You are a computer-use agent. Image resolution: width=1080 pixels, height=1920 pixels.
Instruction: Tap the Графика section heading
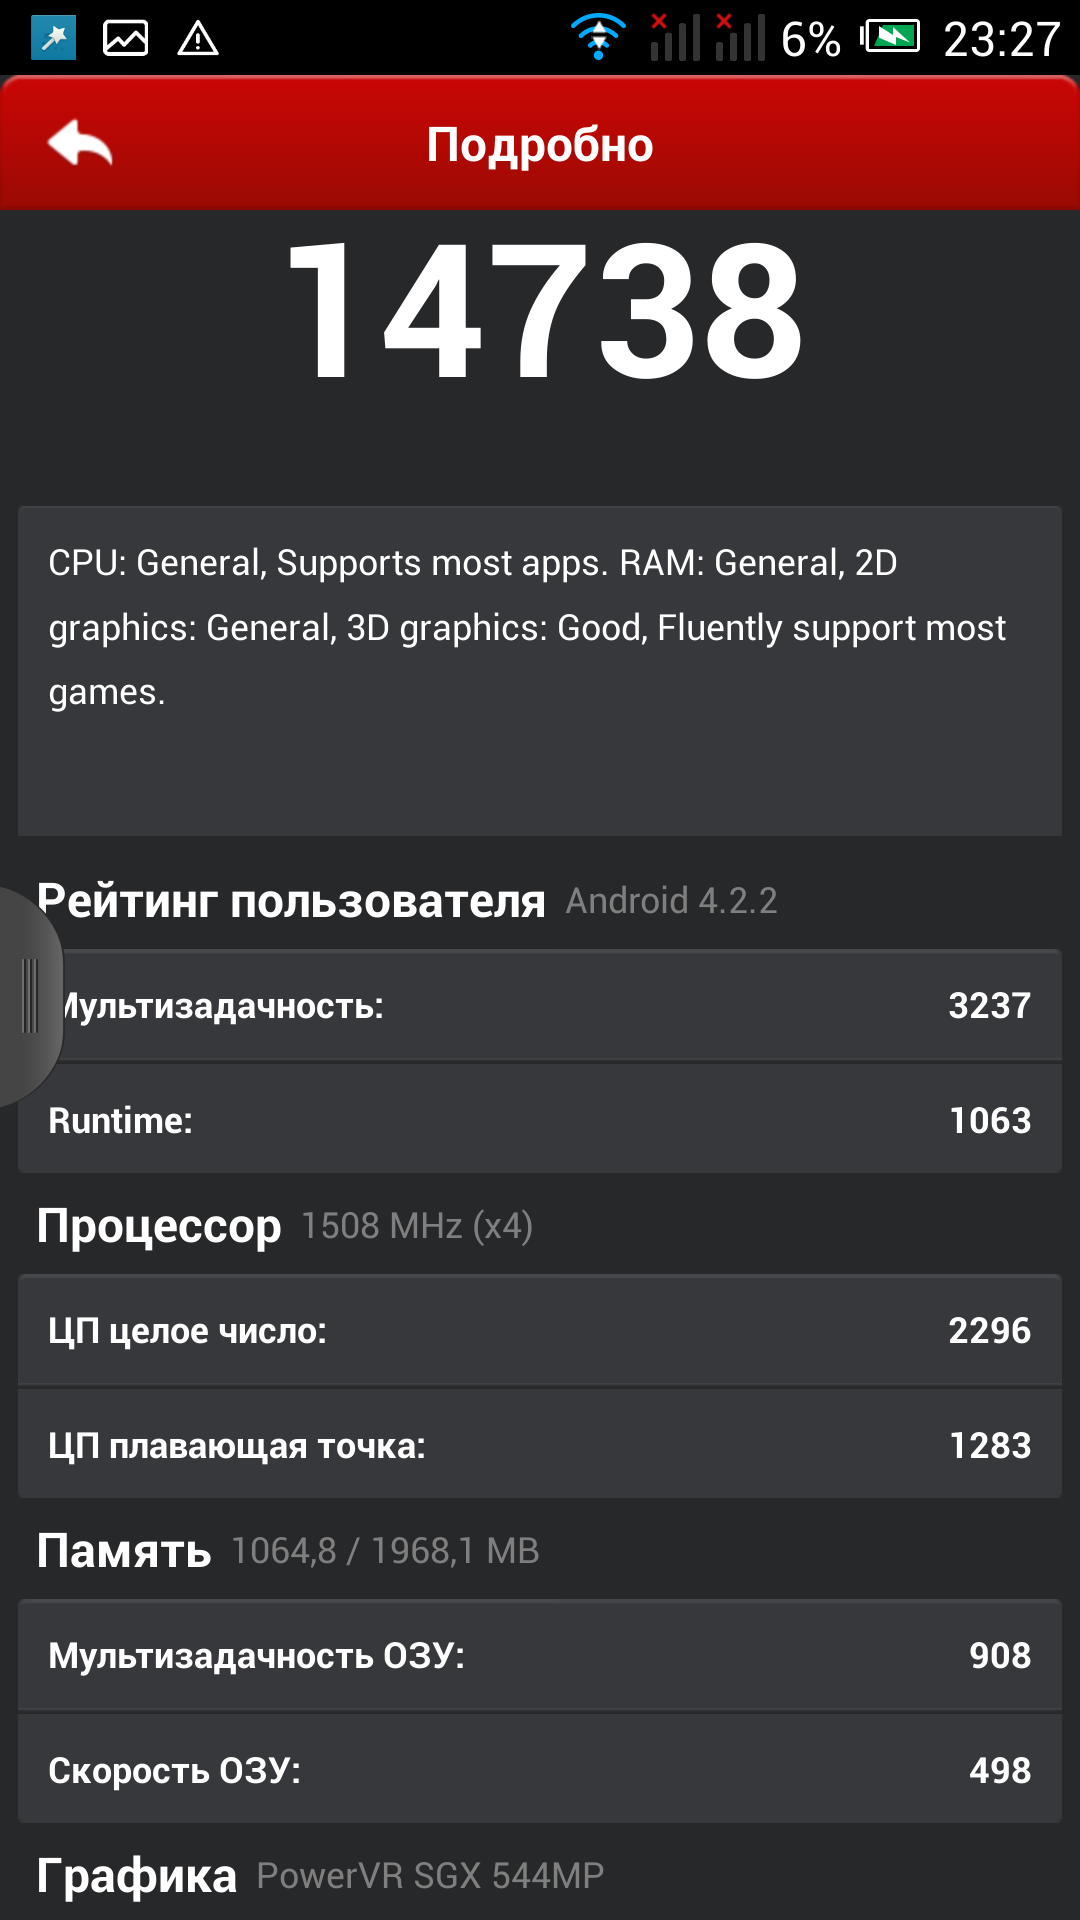coord(137,1876)
